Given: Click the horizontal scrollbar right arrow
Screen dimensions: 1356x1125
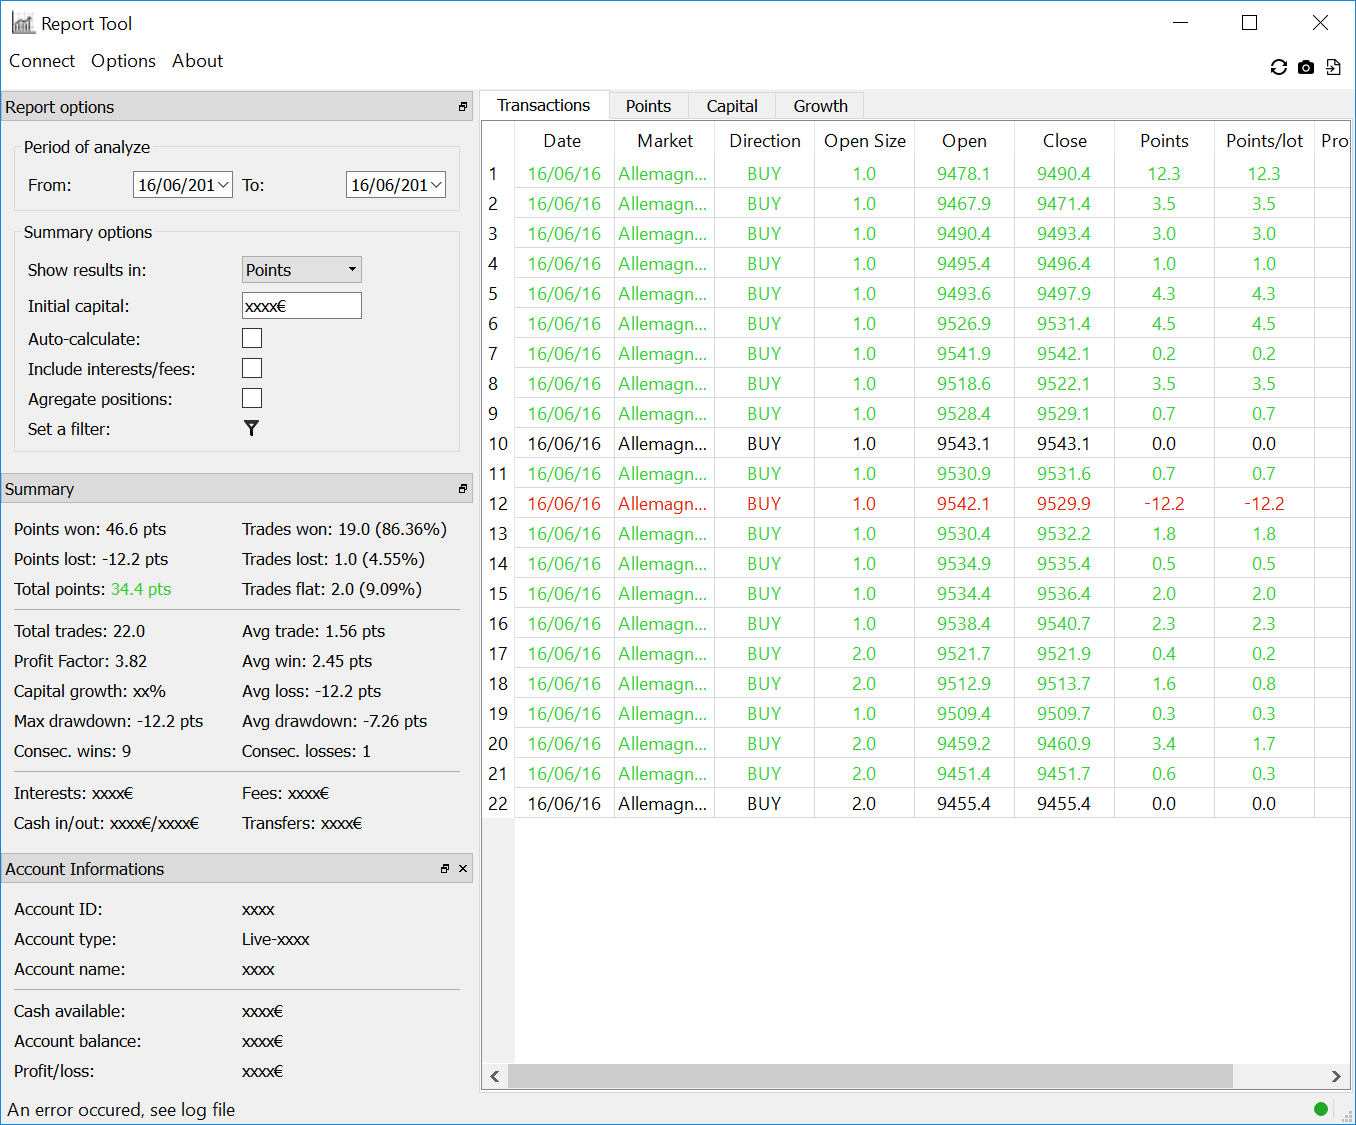Looking at the screenshot, I should (1336, 1076).
